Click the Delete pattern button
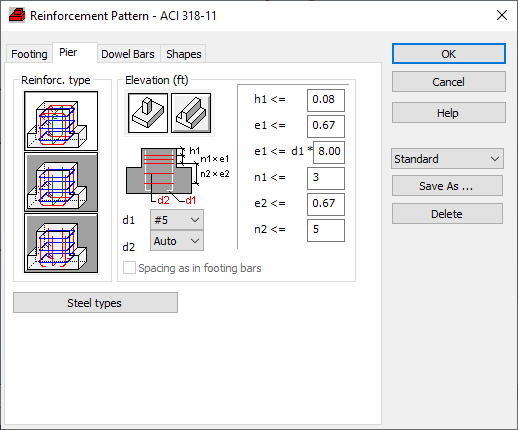 pos(447,214)
